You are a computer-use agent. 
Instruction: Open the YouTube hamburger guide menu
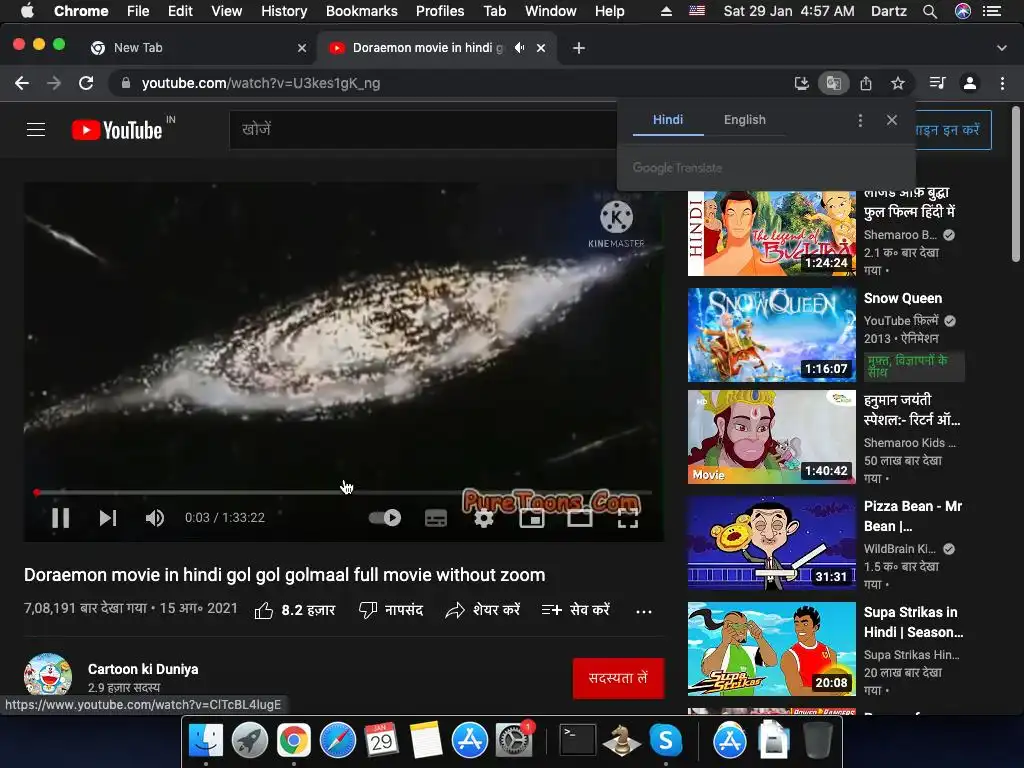pyautogui.click(x=36, y=129)
